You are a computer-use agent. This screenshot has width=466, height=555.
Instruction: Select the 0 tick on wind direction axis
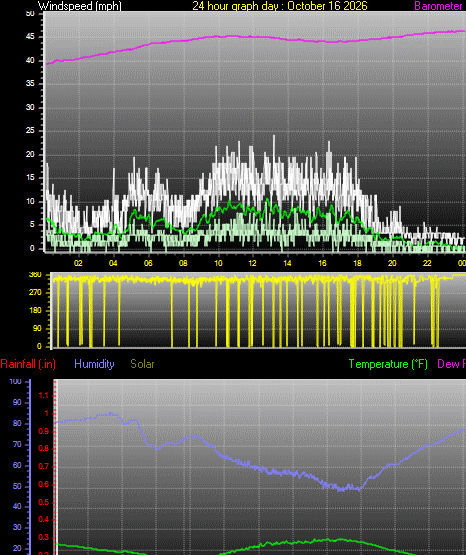39,346
